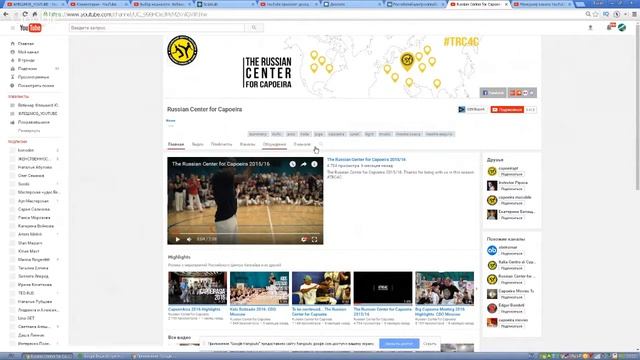Show next videos in the Highlights shelf

pyautogui.click(x=476, y=289)
